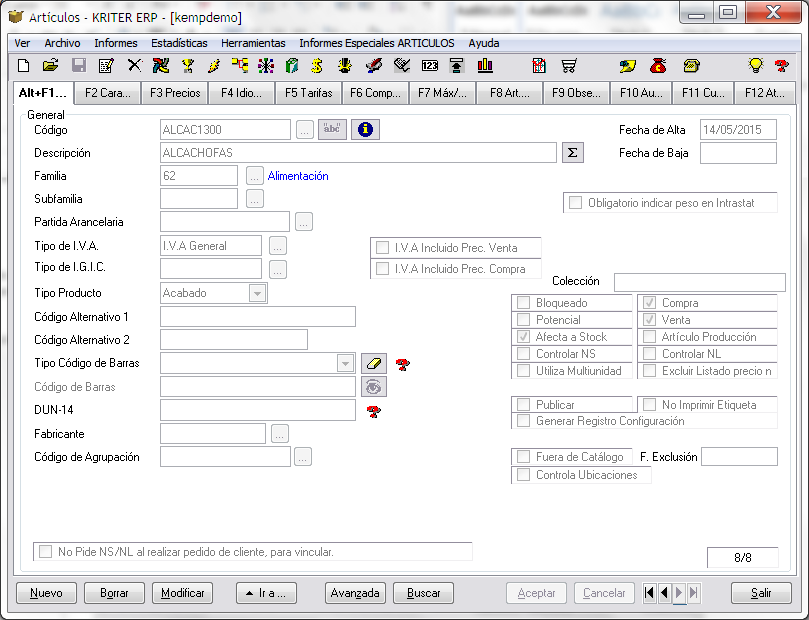The height and width of the screenshot is (620, 809).
Task: Click the yellow hierarchy tree toolbar icon
Action: coord(239,66)
